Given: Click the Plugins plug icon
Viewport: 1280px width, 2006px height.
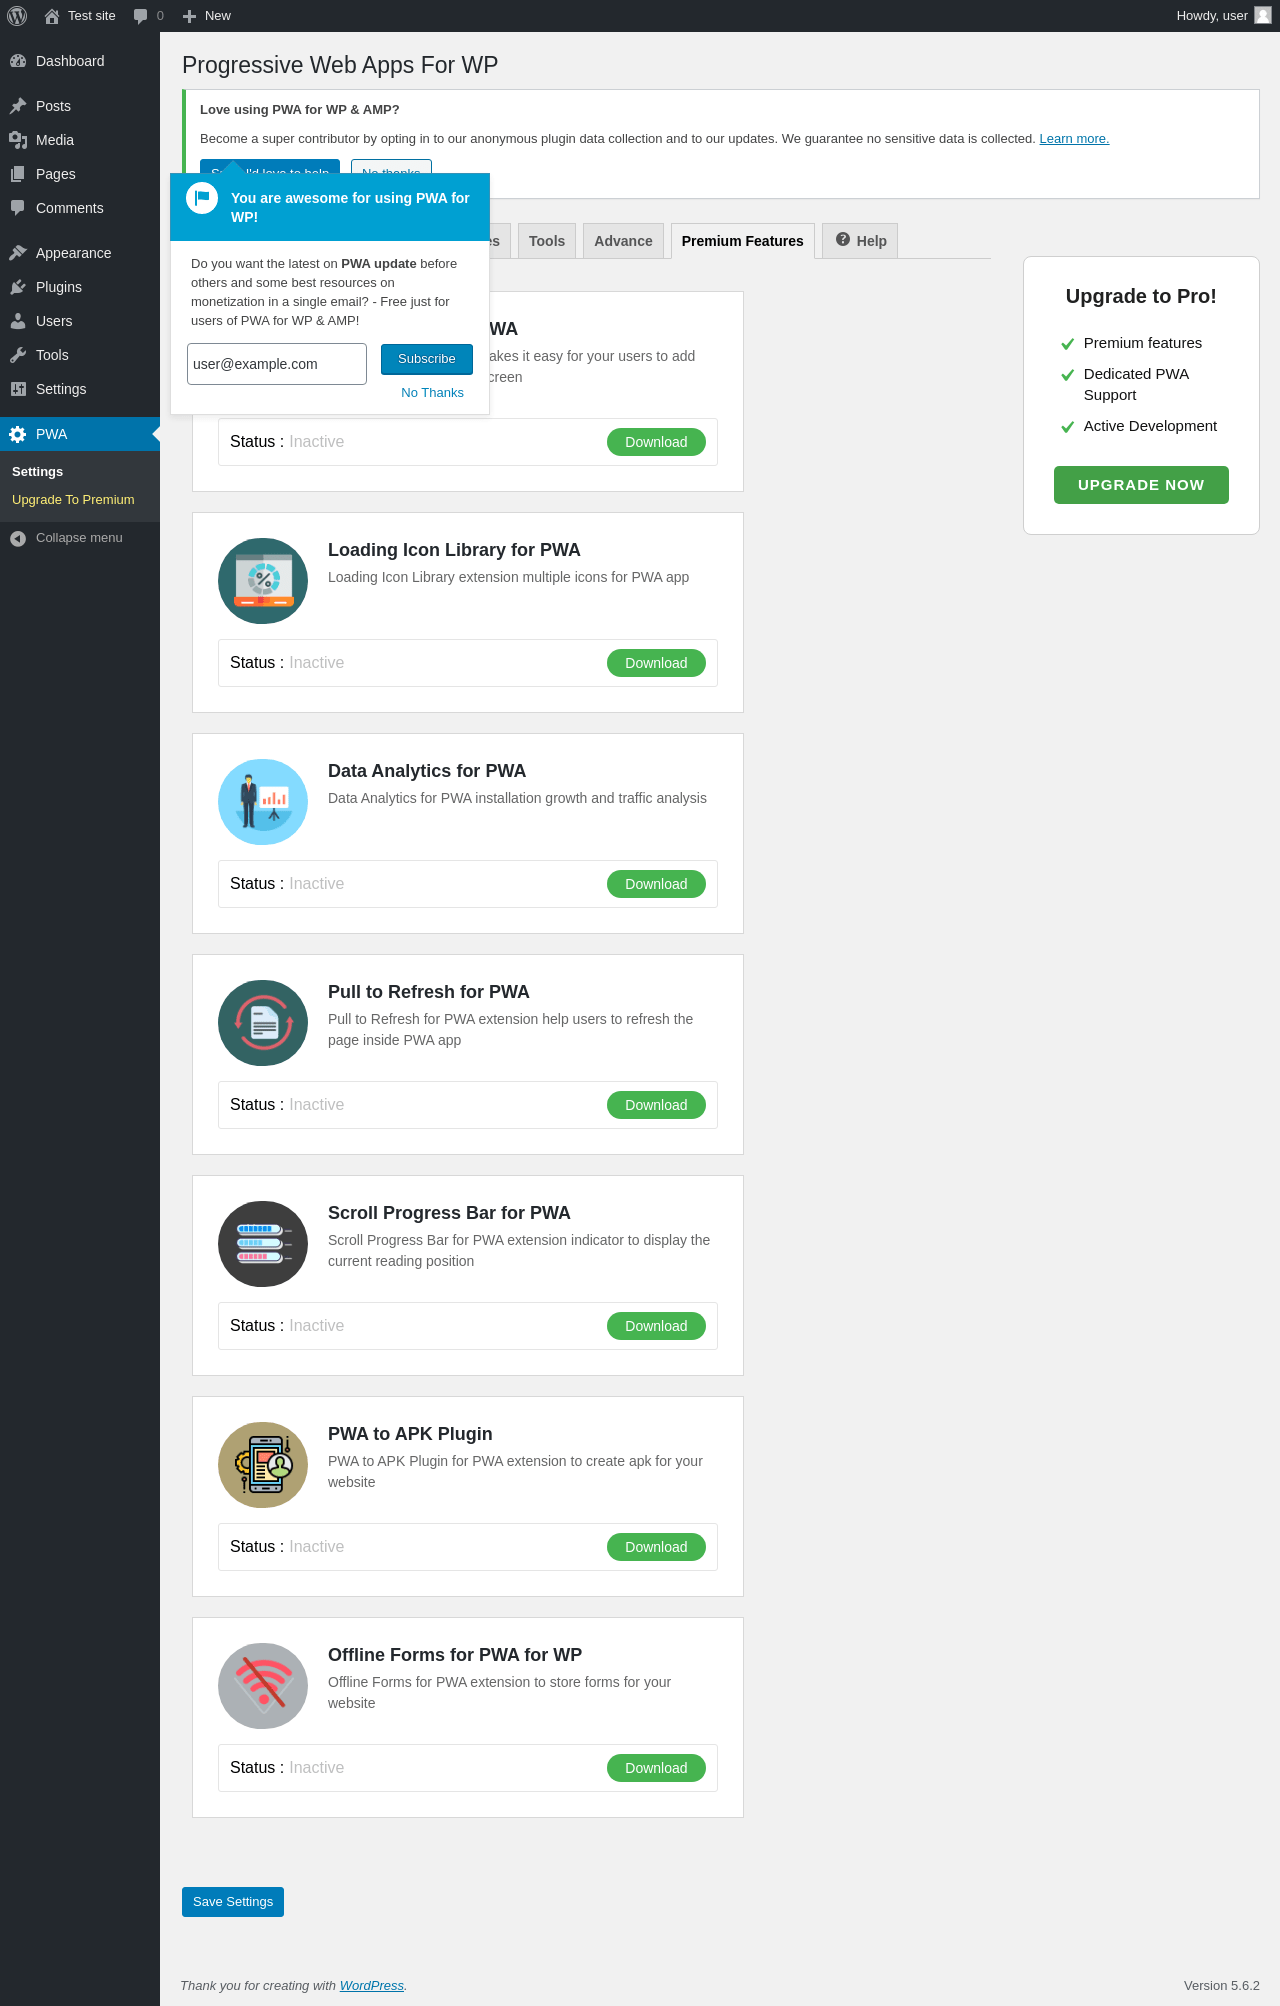Looking at the screenshot, I should 18,287.
